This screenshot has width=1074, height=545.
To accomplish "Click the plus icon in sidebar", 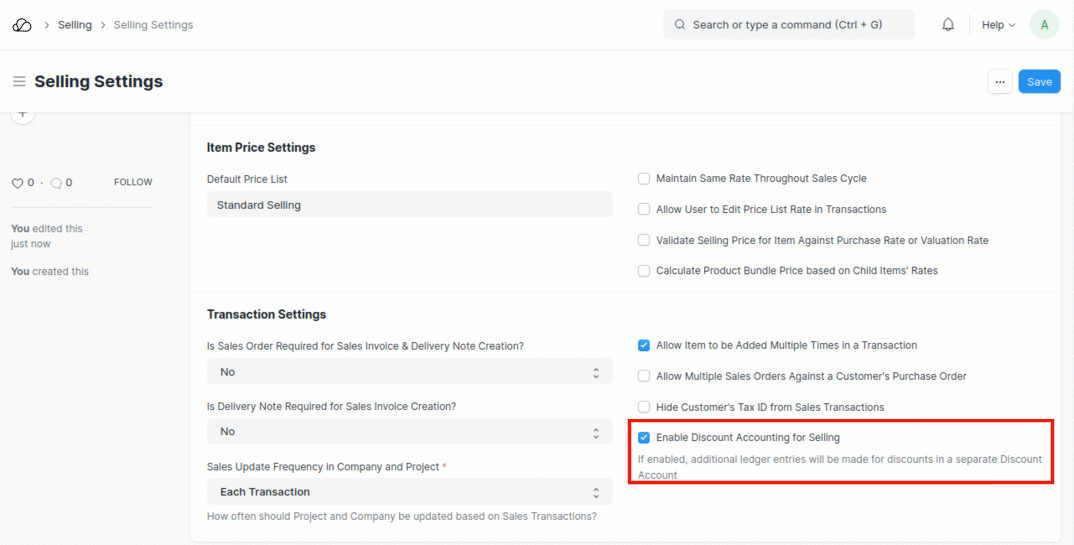I will click(23, 113).
